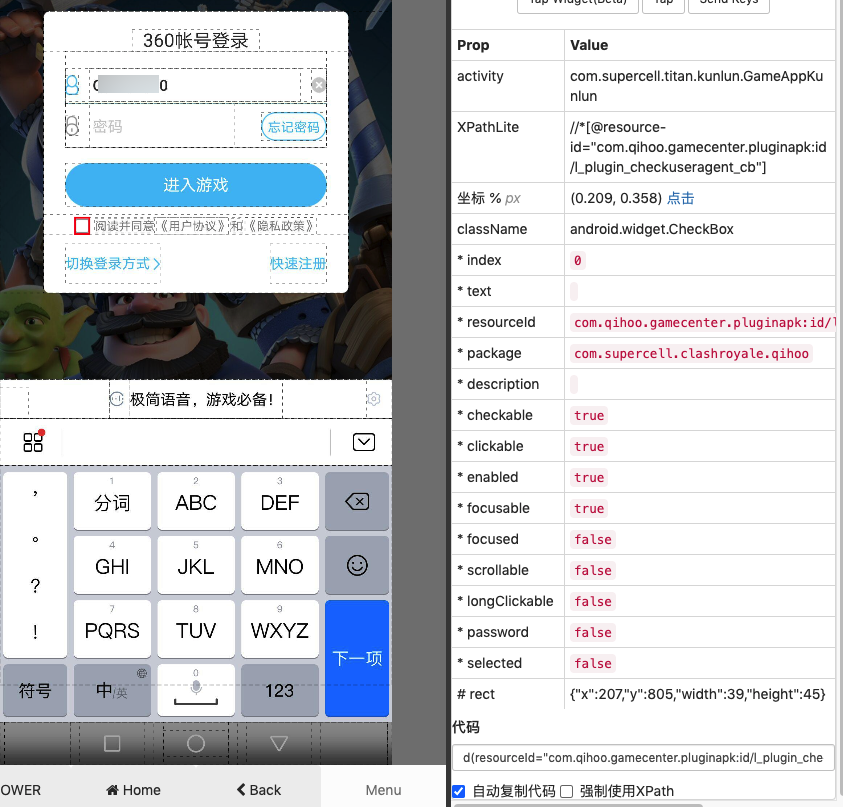Tap the 分词 key
843x807 pixels.
click(x=112, y=502)
